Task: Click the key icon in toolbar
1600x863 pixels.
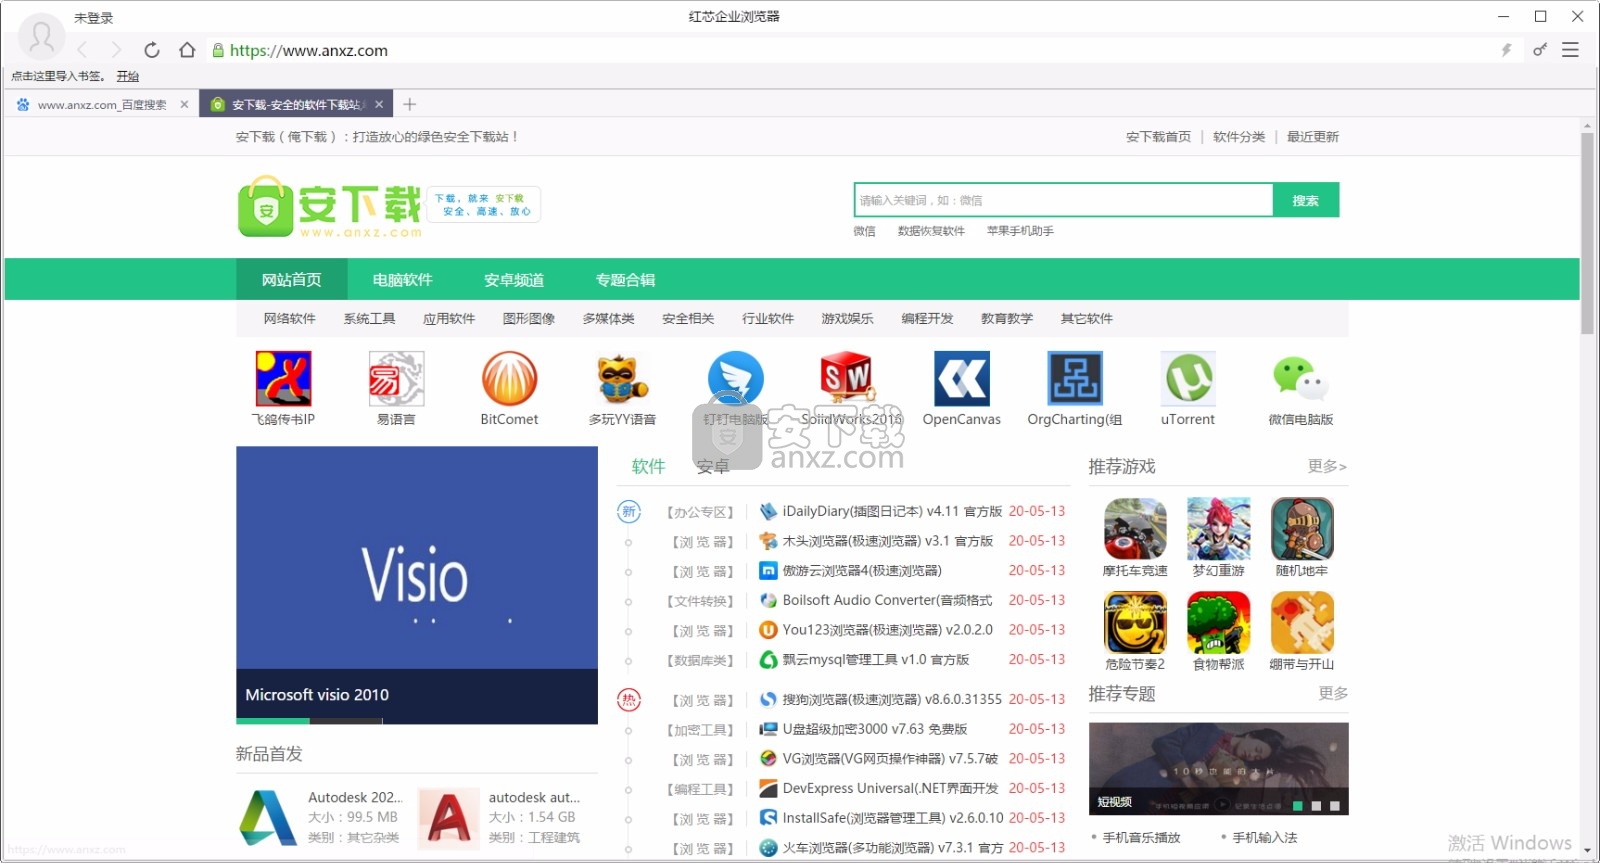Action: click(1540, 50)
